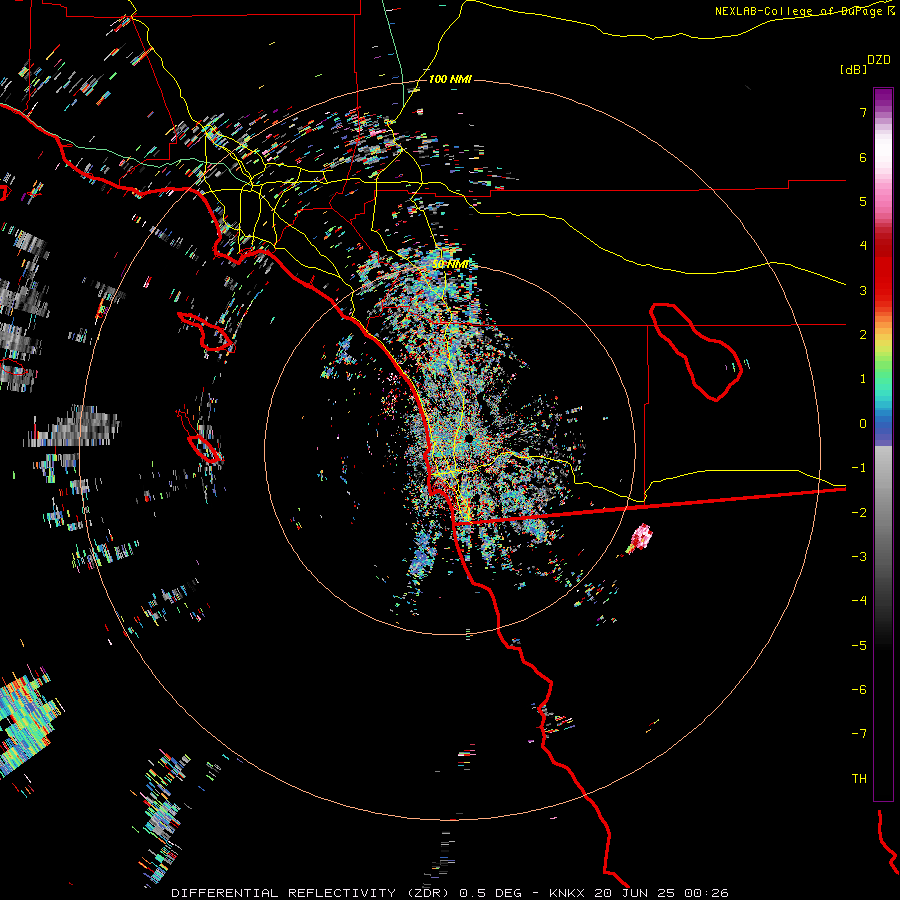Click DIFFERENTIAL REFLECTIVITY in the bottom caption
Screen dimensions: 900x900
click(x=284, y=893)
